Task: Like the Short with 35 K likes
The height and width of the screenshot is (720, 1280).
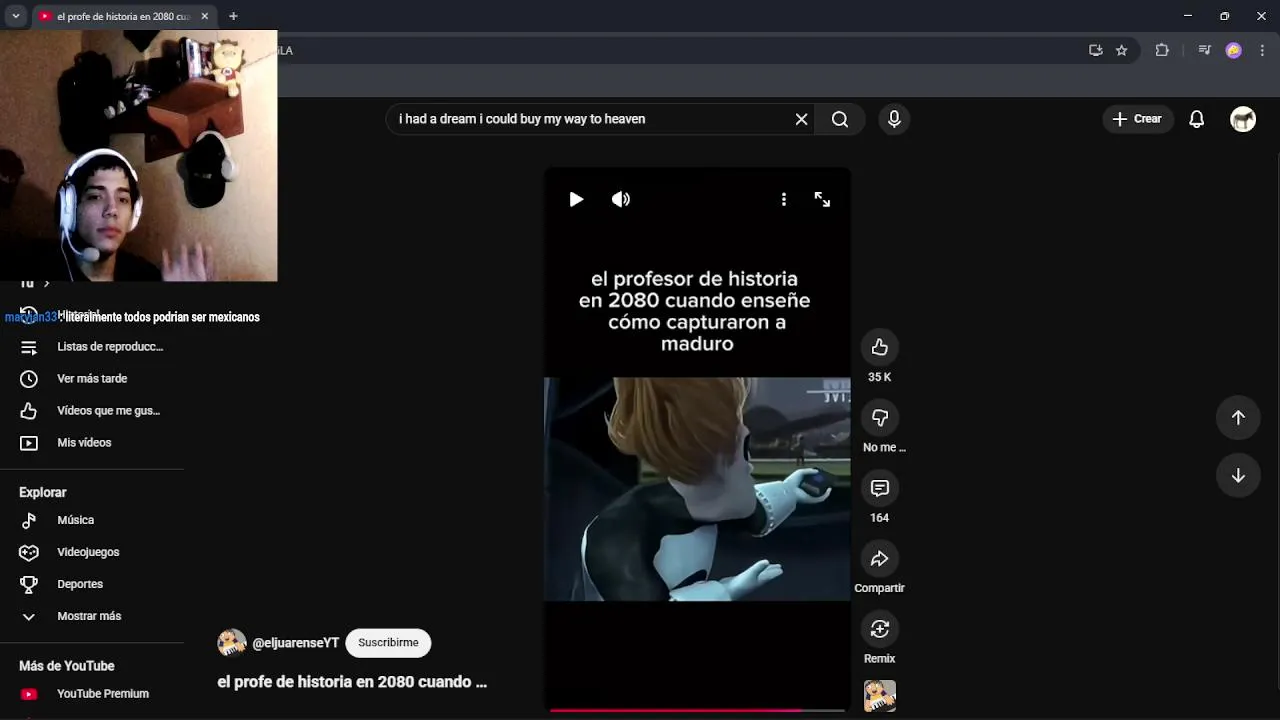Action: tap(880, 347)
